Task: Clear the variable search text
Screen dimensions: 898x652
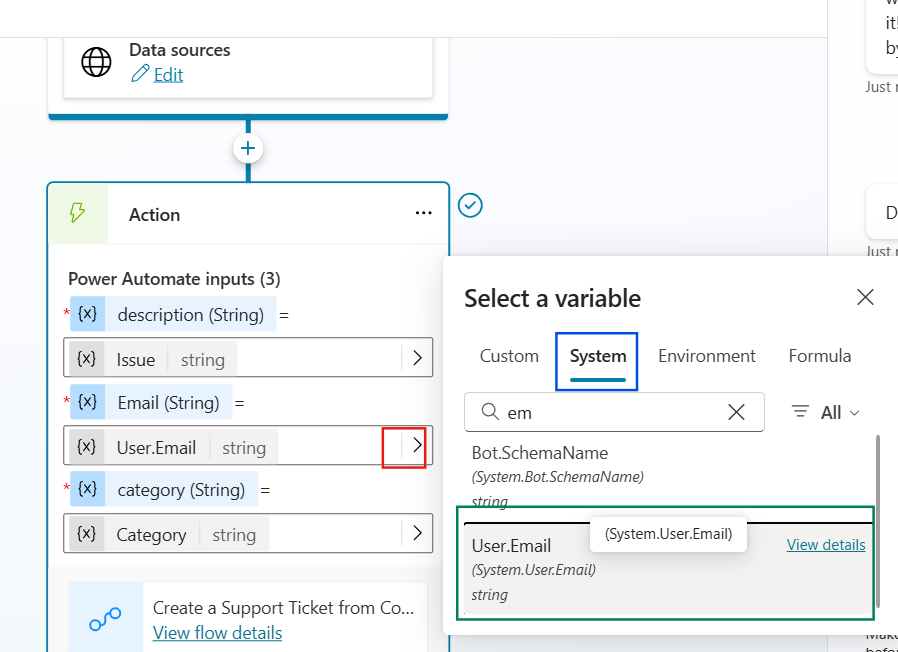Action: click(x=736, y=412)
